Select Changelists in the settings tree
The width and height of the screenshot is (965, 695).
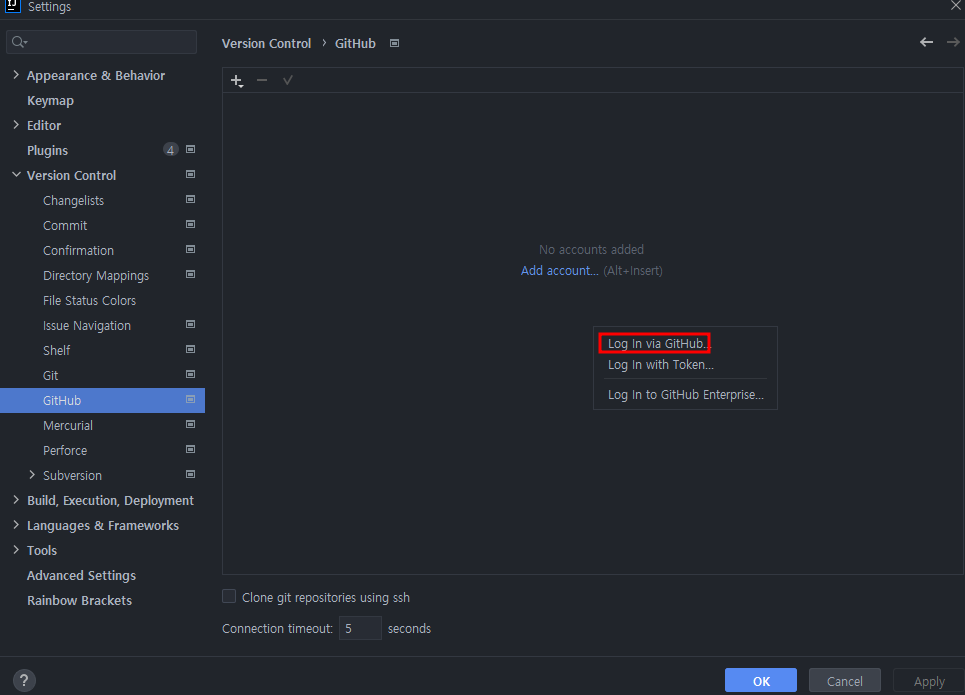tap(73, 201)
